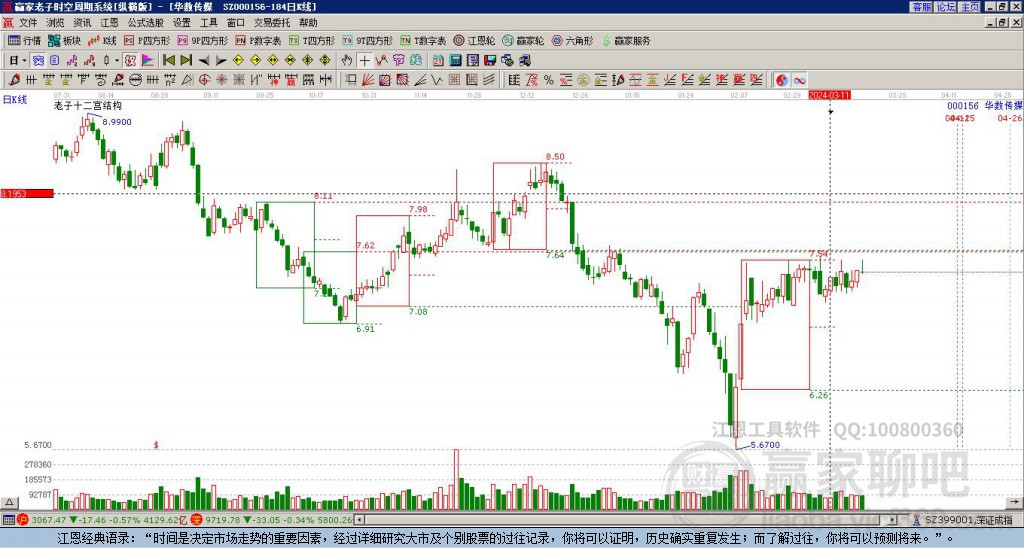
Task: Click the 日K线 chart label
Action: [14, 99]
